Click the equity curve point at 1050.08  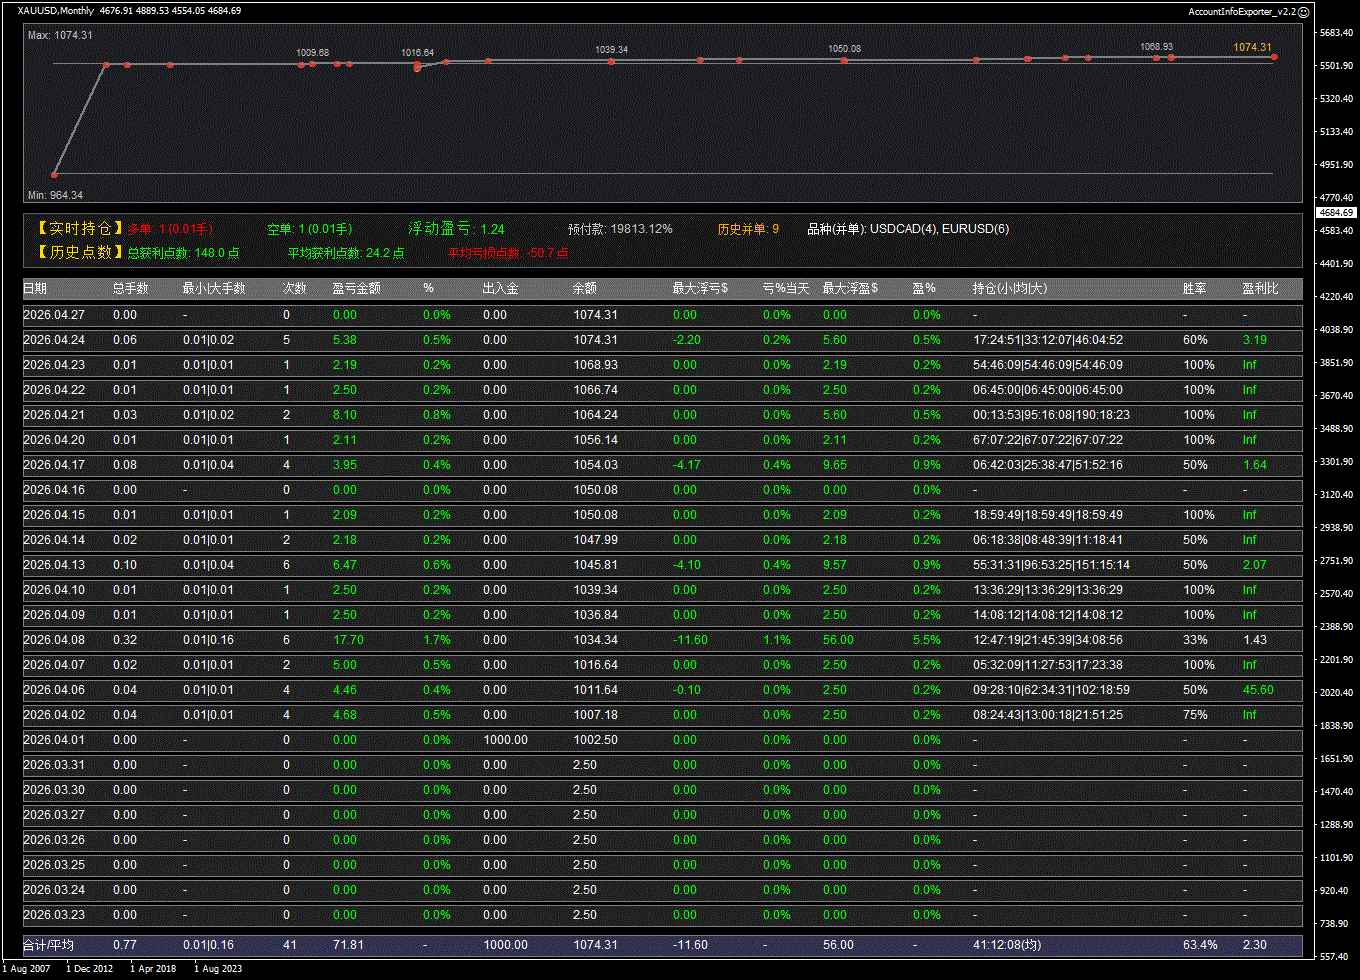click(844, 60)
